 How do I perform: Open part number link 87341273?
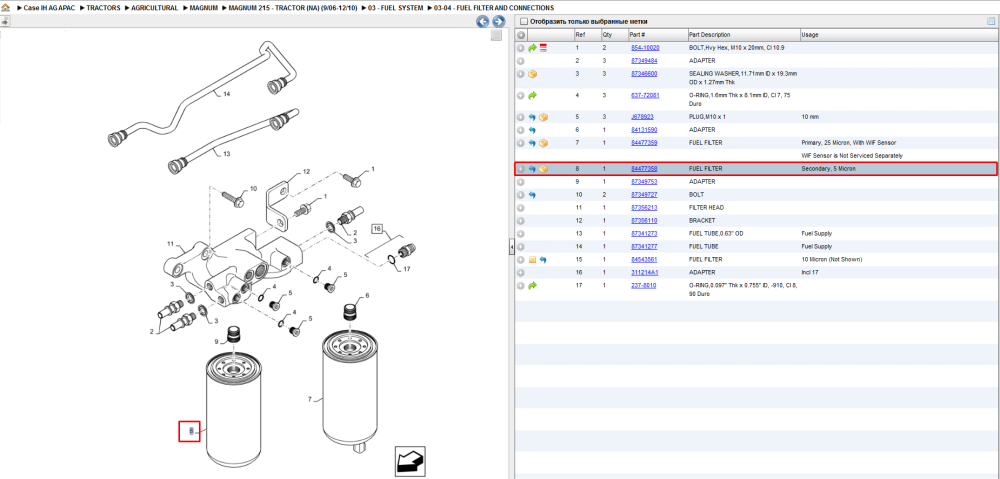pos(644,233)
